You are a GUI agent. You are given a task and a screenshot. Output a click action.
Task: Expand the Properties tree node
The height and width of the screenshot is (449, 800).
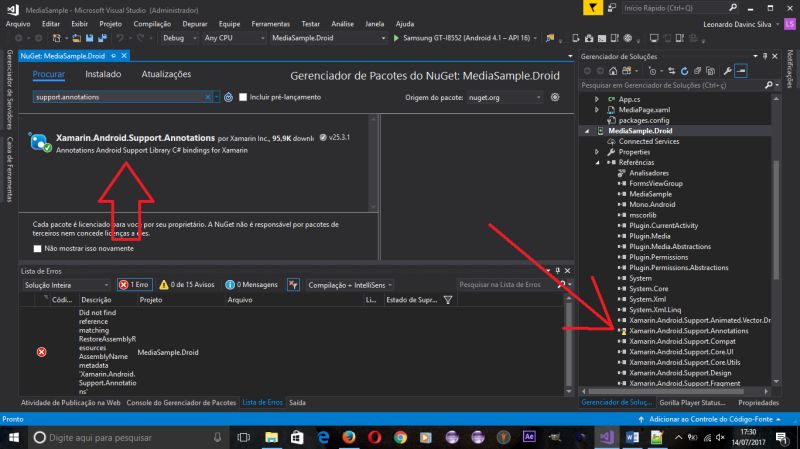[596, 152]
